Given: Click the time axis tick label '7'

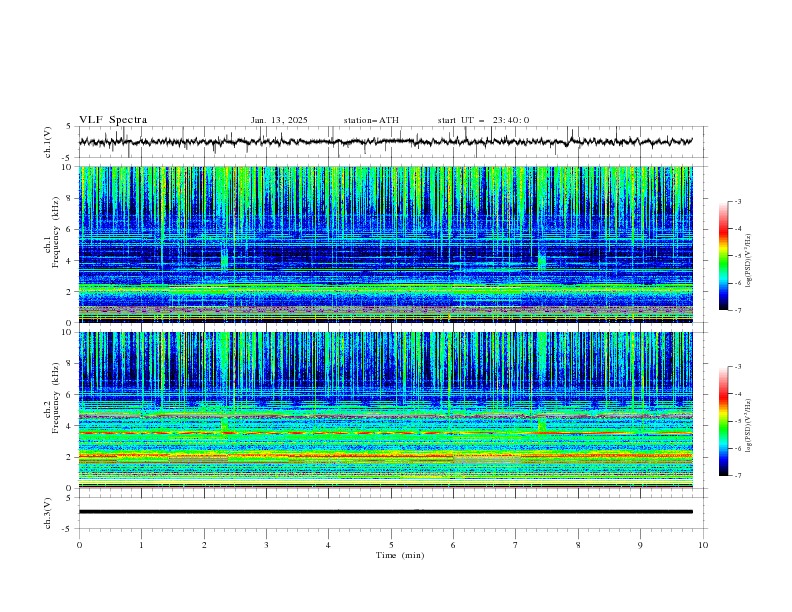Looking at the screenshot, I should point(516,545).
